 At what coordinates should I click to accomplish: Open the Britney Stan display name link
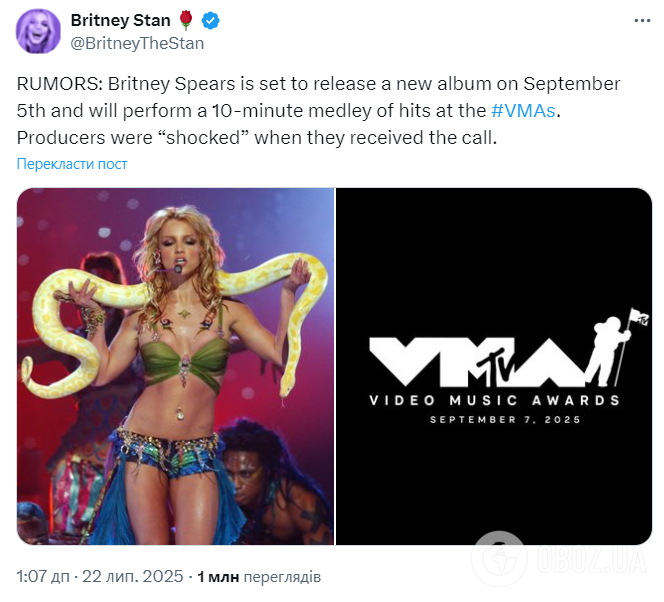coord(120,22)
